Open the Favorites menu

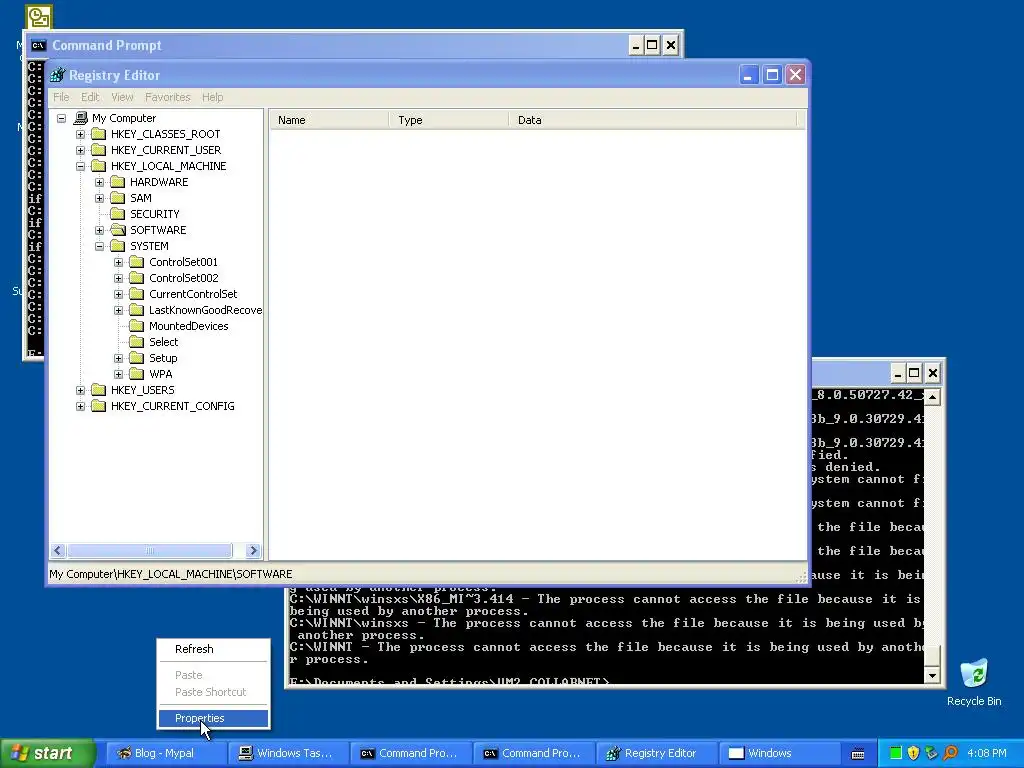click(x=168, y=97)
